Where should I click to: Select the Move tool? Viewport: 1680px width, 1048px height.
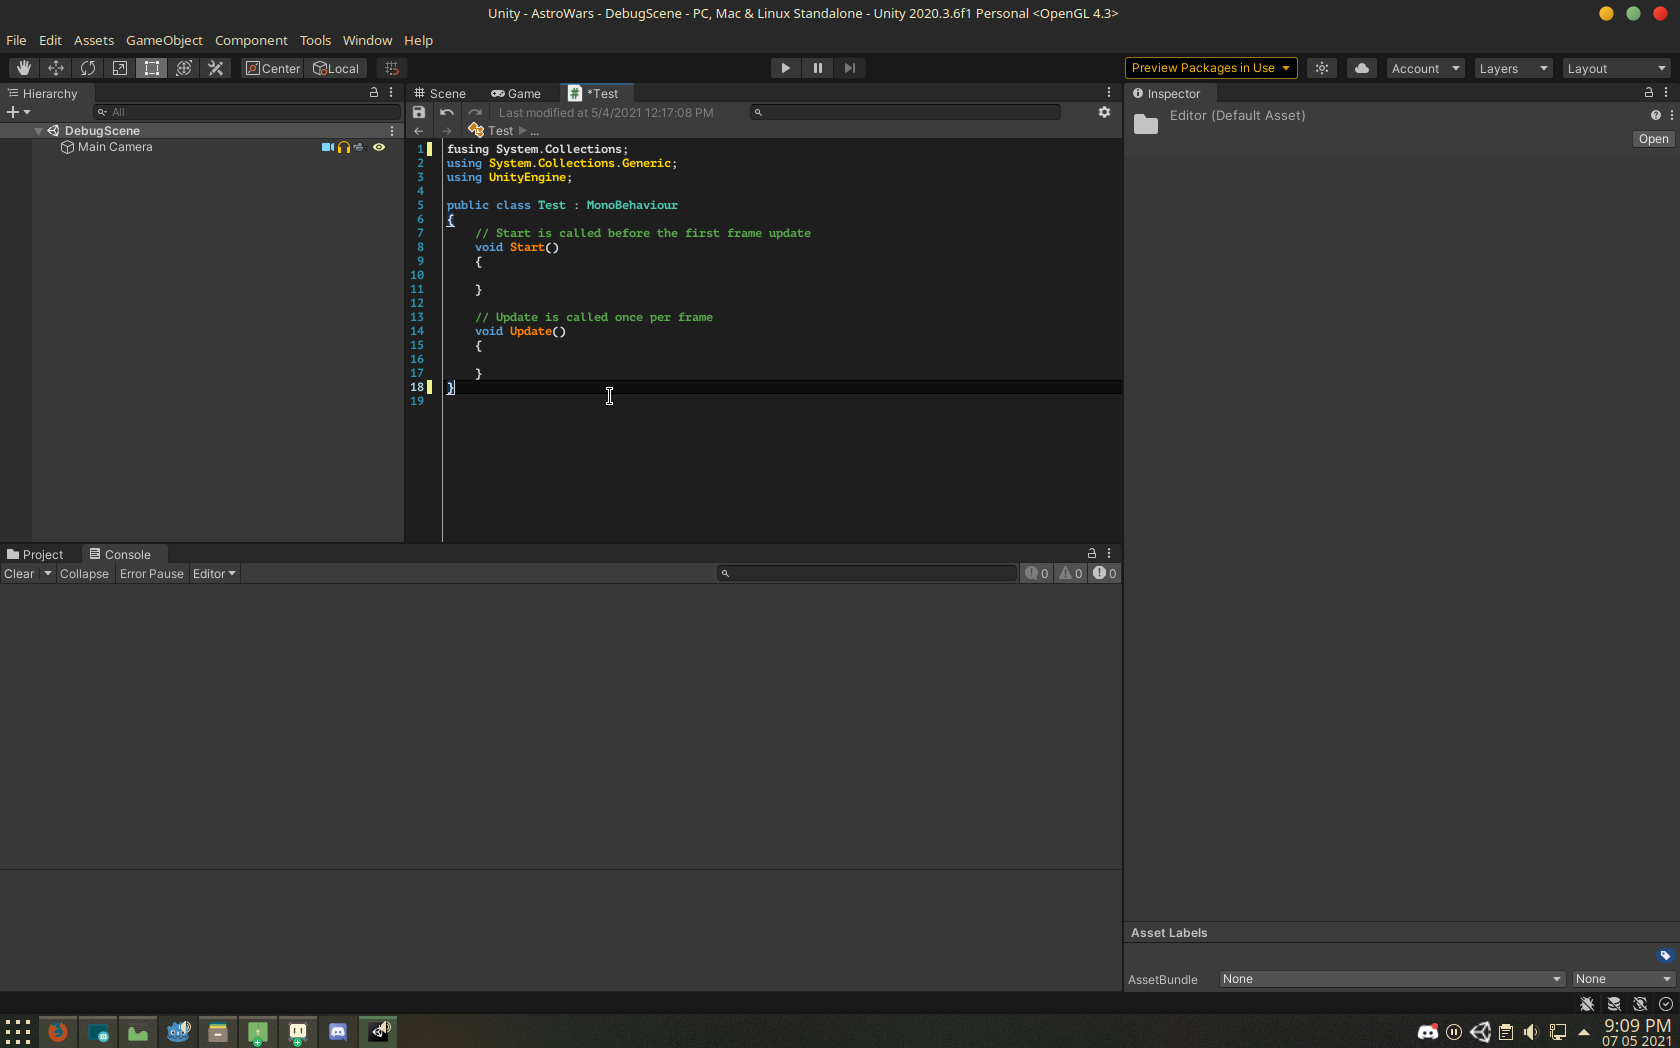coord(55,68)
